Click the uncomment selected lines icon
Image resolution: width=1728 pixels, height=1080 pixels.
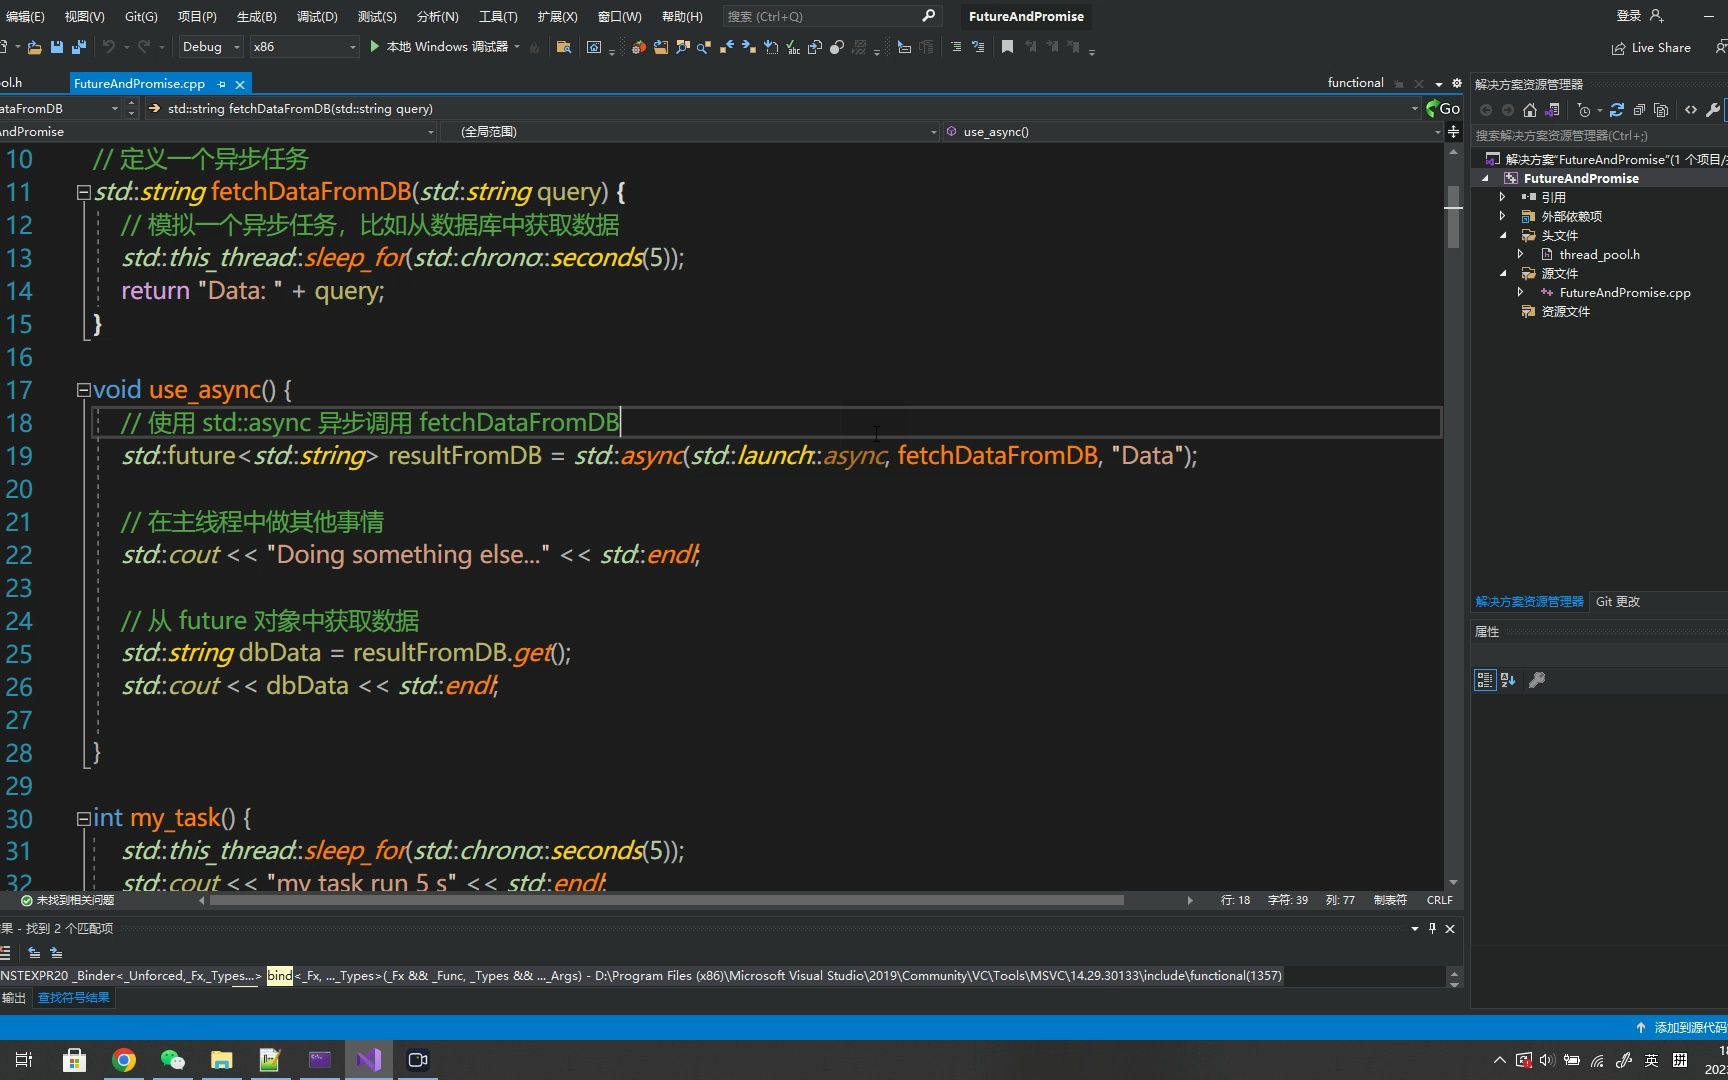click(978, 47)
